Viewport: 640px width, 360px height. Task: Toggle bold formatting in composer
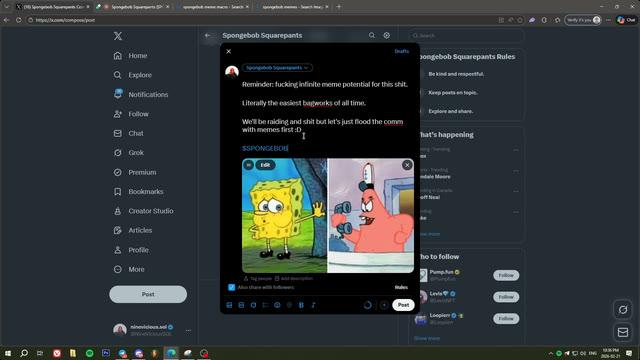(301, 305)
